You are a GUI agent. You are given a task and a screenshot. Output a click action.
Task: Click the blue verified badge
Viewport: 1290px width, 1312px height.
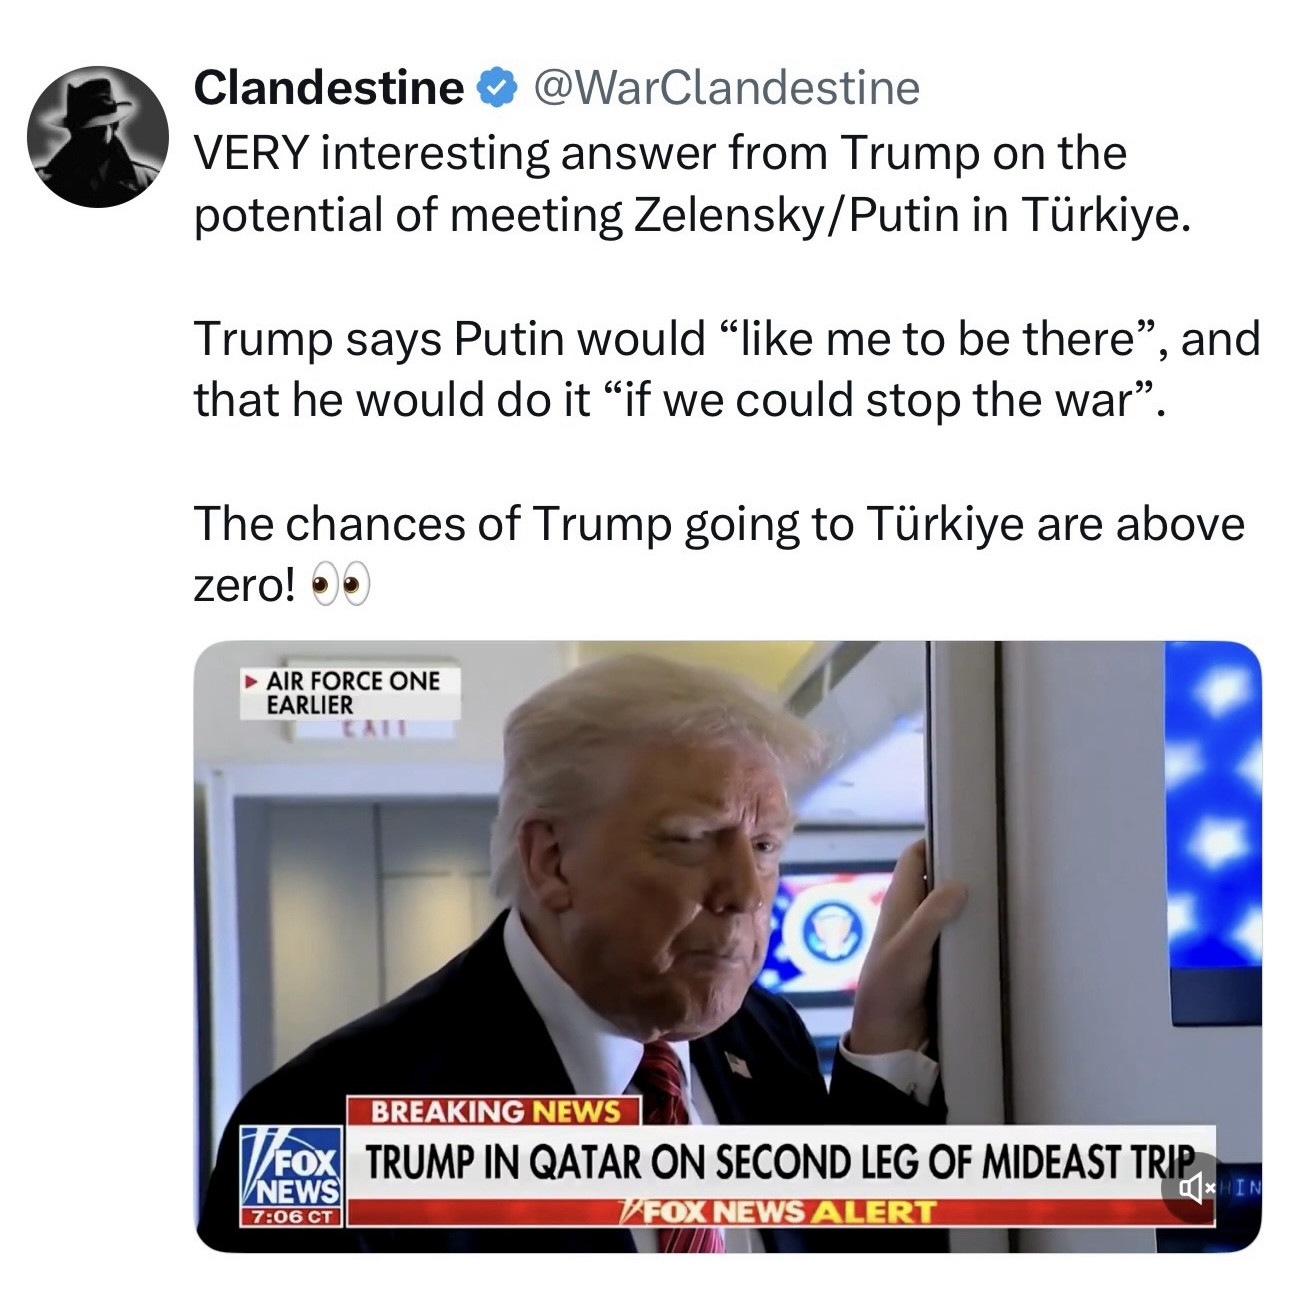point(497,89)
